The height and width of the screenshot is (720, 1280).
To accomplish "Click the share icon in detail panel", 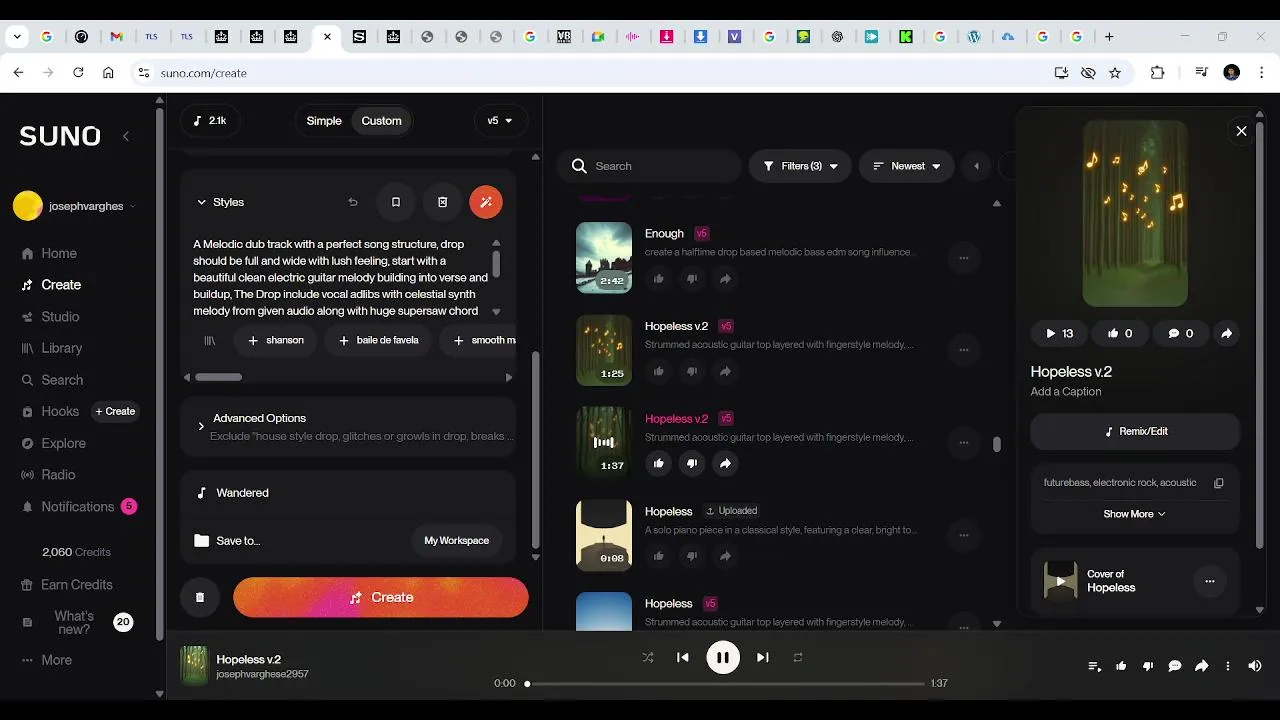I will (x=1226, y=333).
